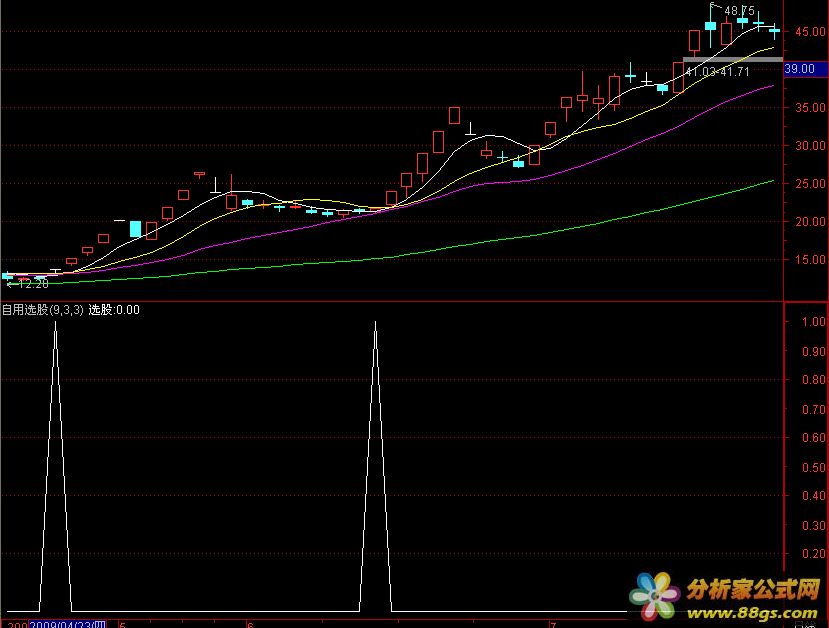Click the gray gap marker bar
The height and width of the screenshot is (628, 829).
733,60
